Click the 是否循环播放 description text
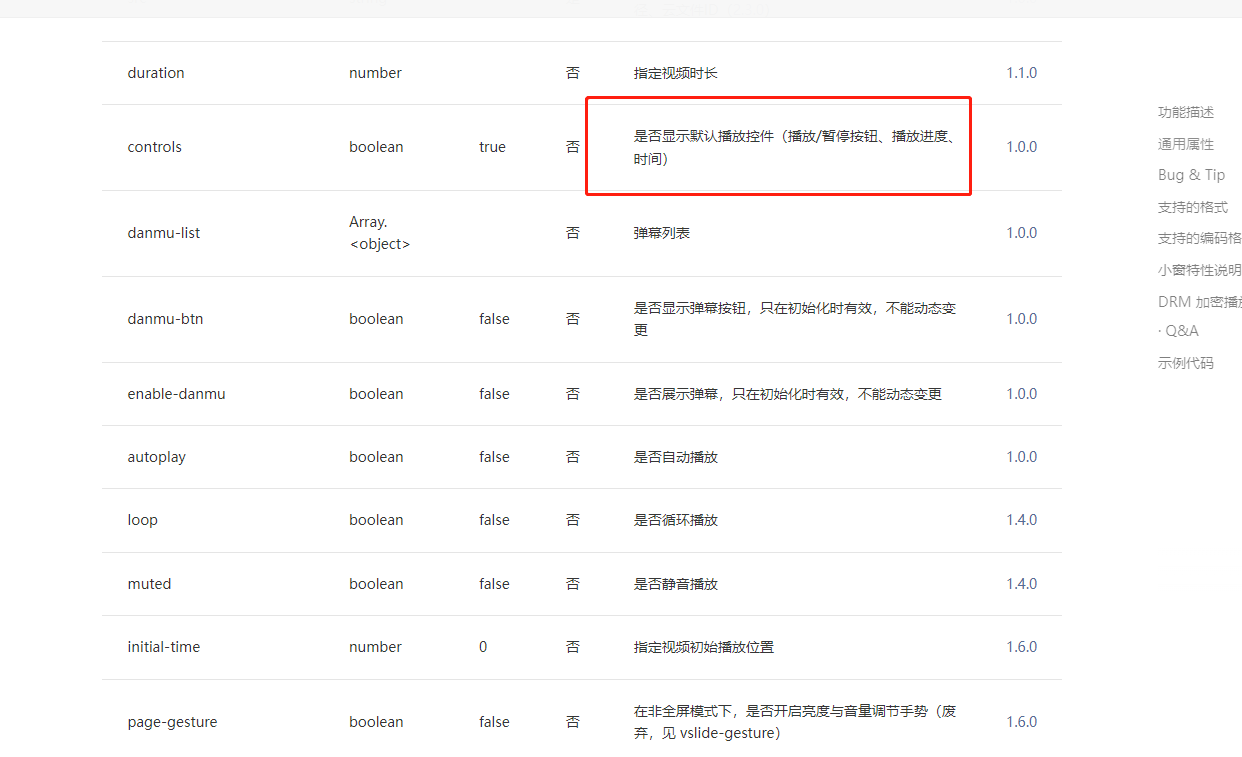Screen dimensions: 1242x757 [x=676, y=520]
